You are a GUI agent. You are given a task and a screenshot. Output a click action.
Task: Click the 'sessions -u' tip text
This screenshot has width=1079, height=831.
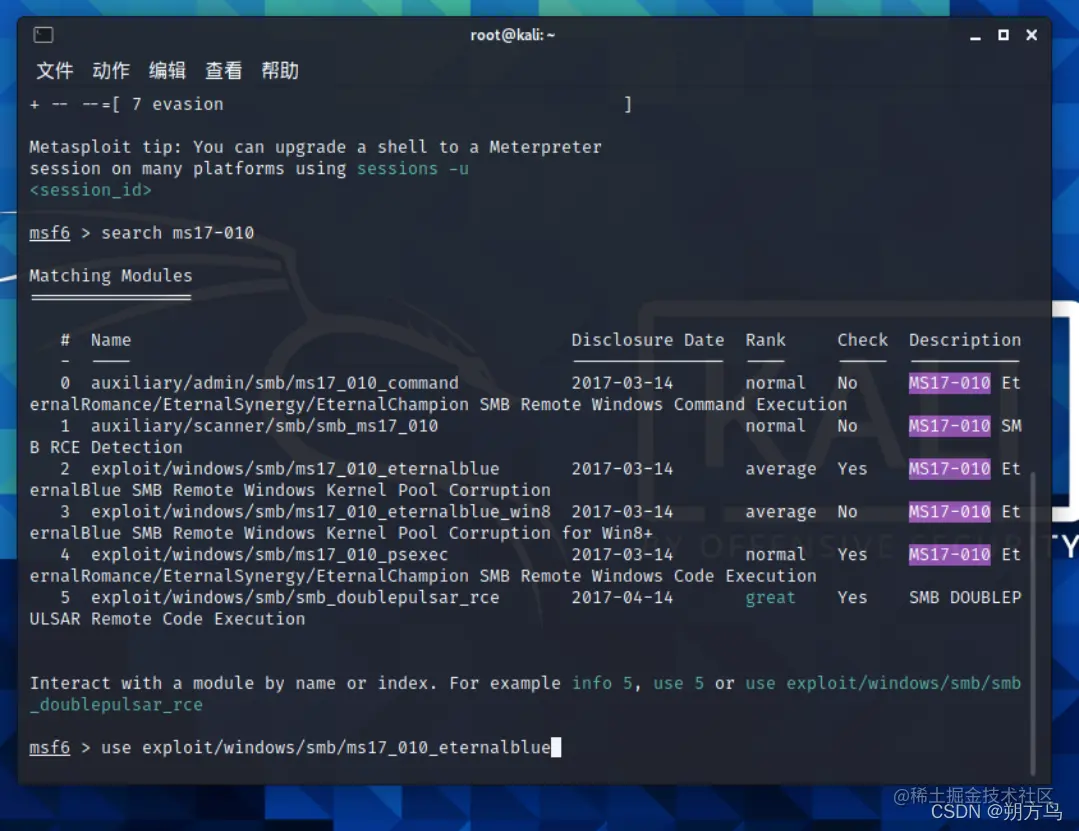[x=413, y=169]
